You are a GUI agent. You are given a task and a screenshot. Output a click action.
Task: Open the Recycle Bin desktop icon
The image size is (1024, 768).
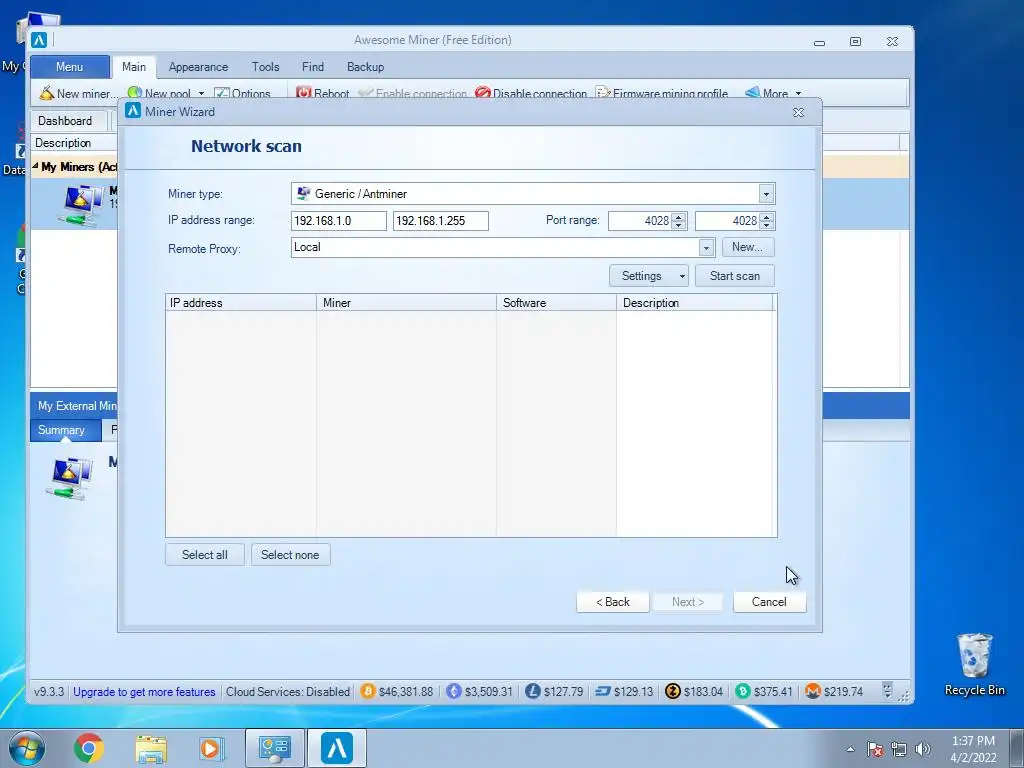click(x=974, y=664)
